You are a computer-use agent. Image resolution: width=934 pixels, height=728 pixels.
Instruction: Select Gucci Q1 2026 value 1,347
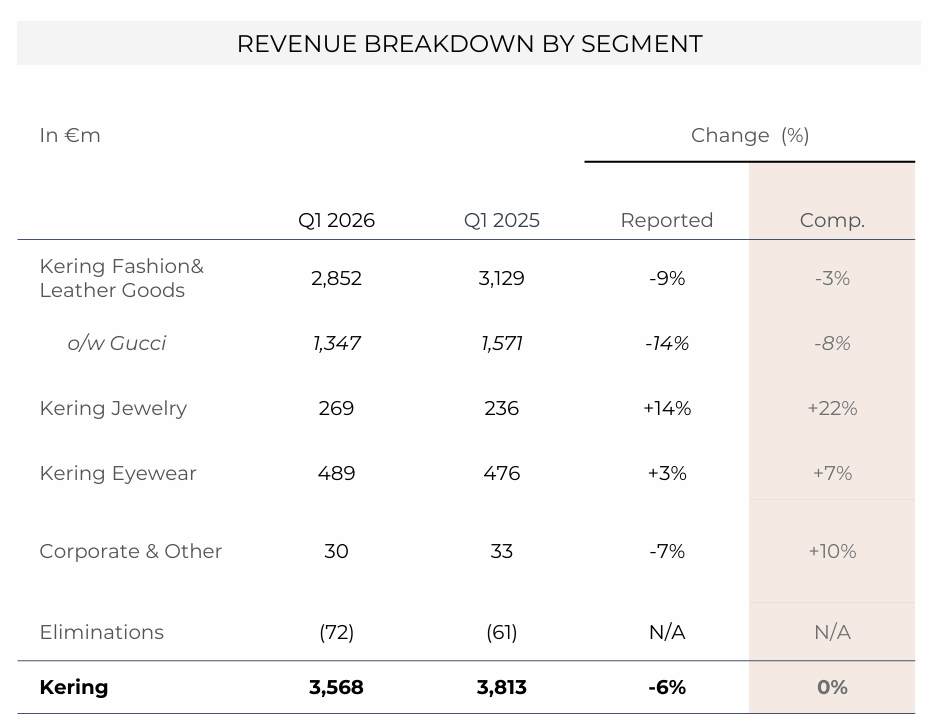click(x=336, y=343)
